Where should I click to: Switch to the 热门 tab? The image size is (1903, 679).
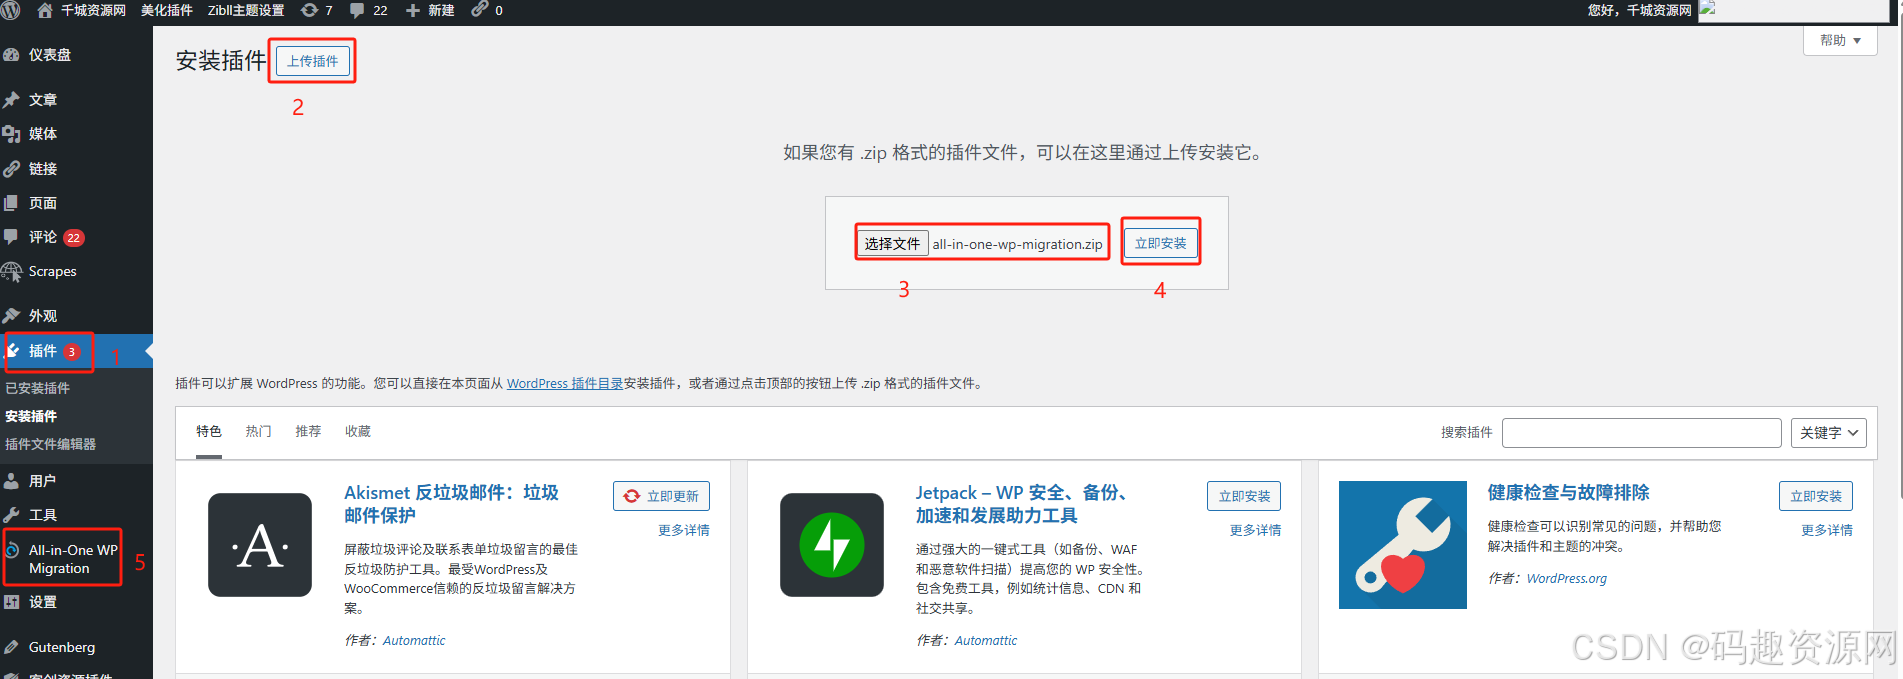coord(259,431)
